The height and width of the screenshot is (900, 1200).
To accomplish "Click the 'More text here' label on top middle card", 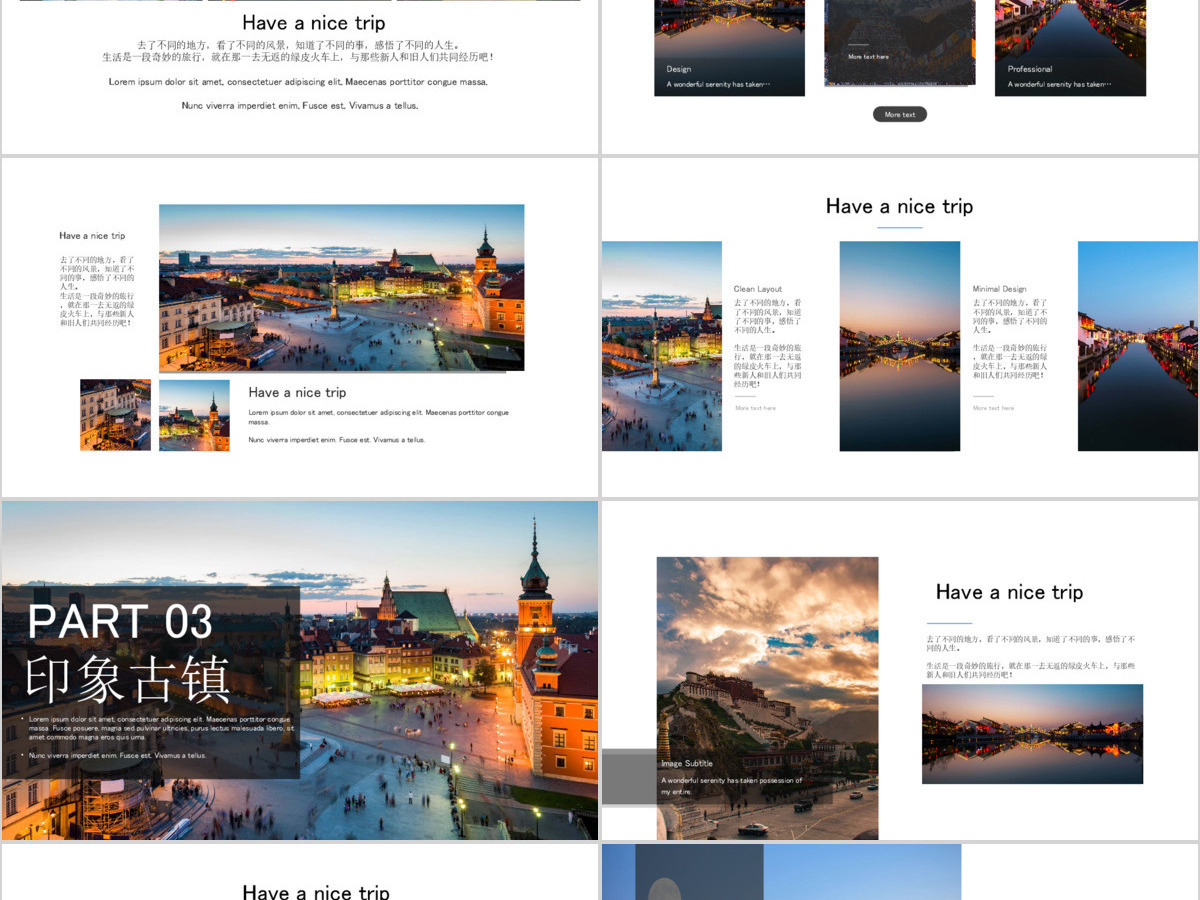I will point(868,57).
